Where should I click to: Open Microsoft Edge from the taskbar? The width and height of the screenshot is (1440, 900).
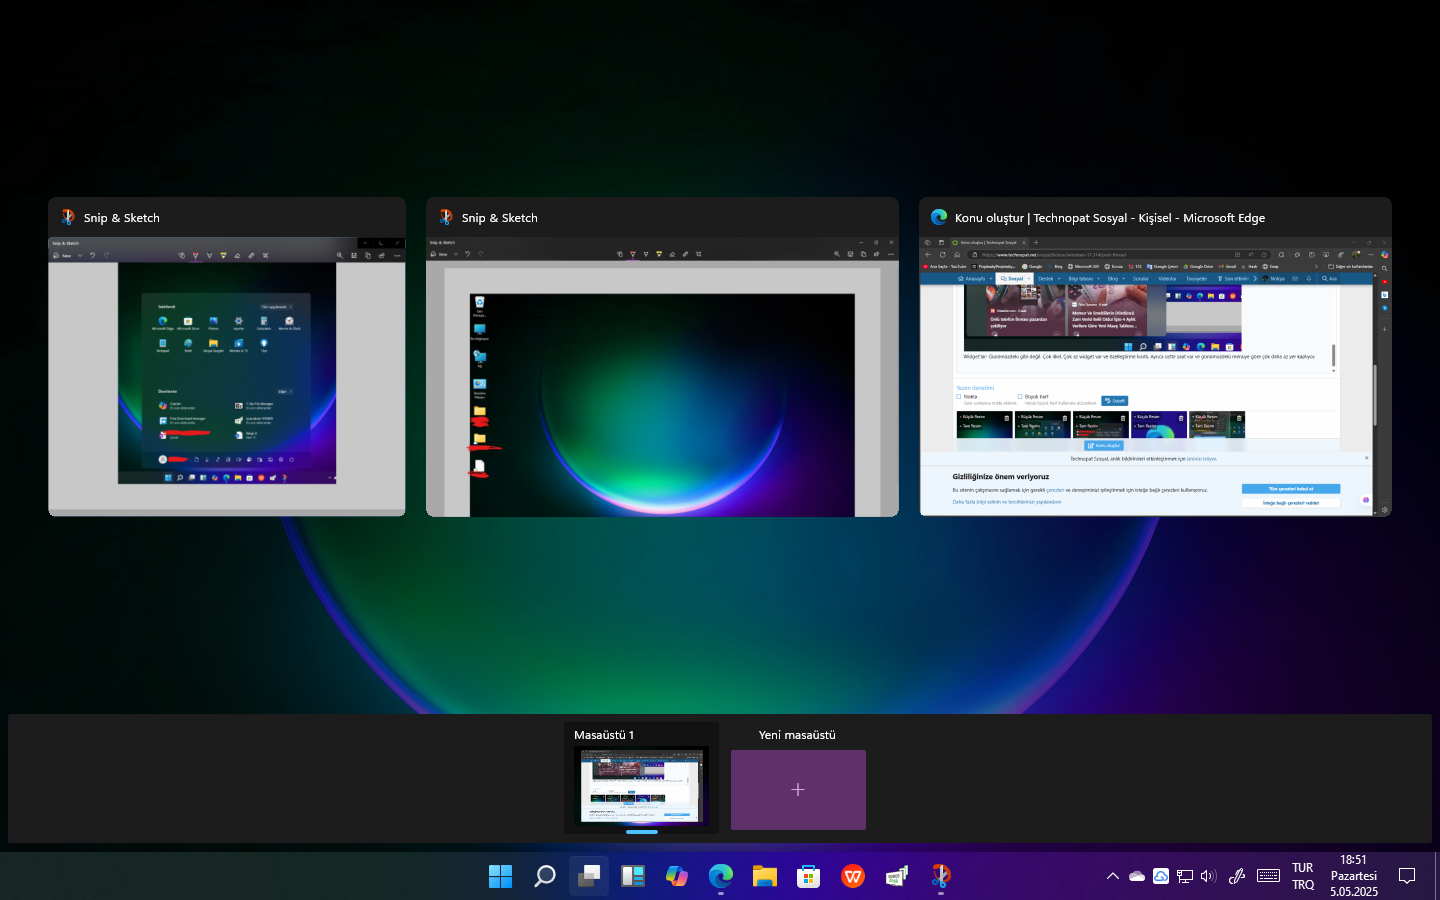click(x=721, y=876)
